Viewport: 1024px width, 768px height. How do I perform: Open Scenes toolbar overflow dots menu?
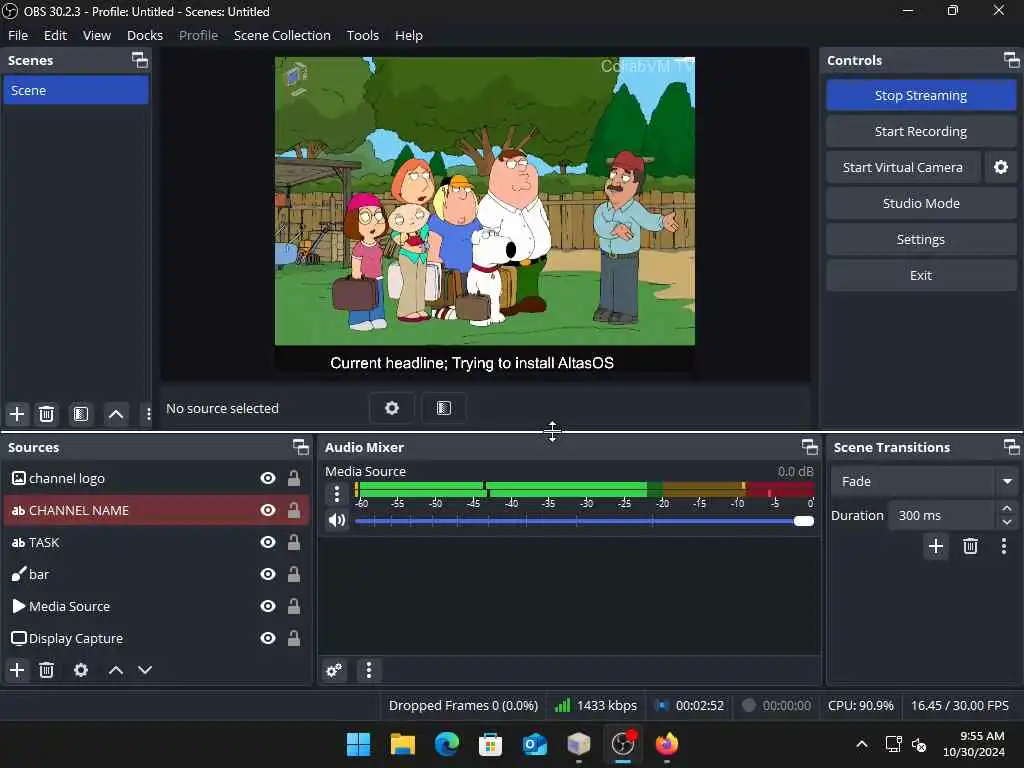click(x=148, y=414)
